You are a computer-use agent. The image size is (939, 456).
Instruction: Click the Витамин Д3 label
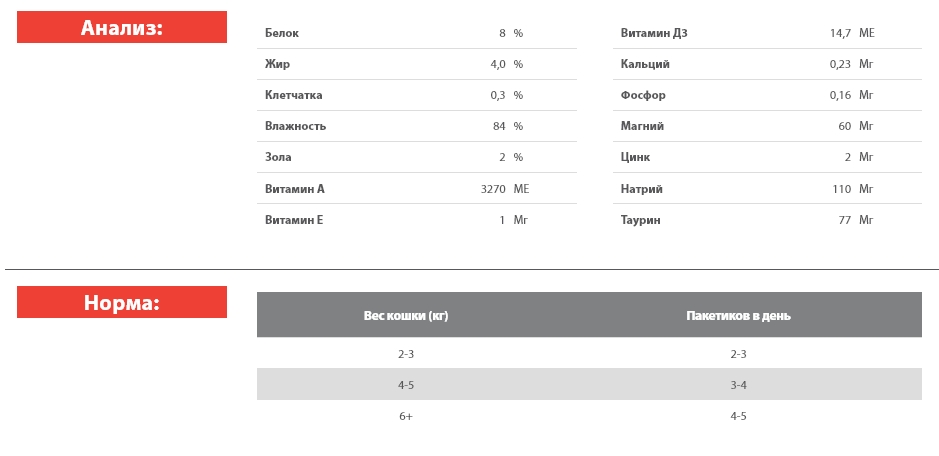point(653,33)
